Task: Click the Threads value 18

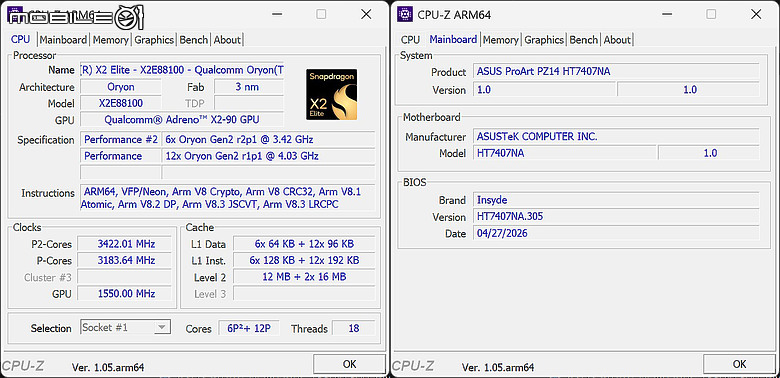Action: 354,328
